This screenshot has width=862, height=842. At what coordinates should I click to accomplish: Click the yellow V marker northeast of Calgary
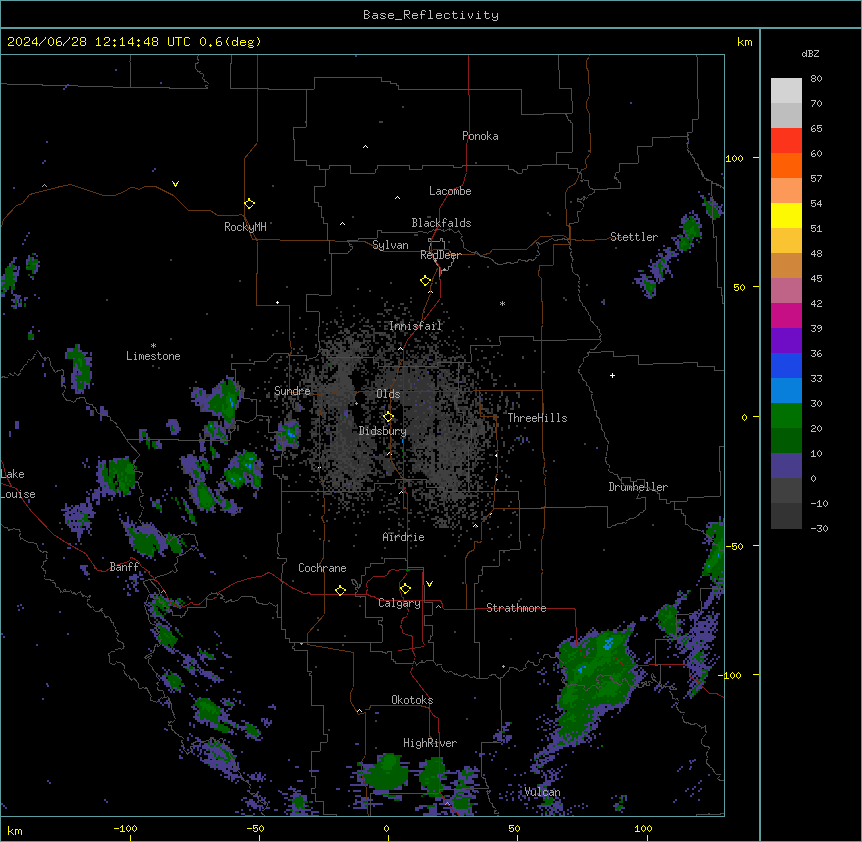click(x=429, y=584)
